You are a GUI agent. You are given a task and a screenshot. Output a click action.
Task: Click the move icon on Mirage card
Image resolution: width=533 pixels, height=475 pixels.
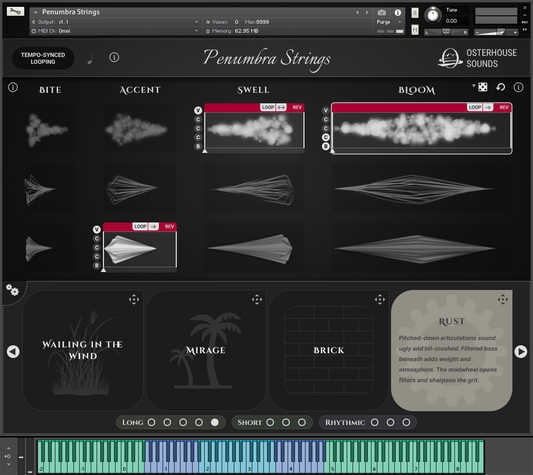(257, 300)
